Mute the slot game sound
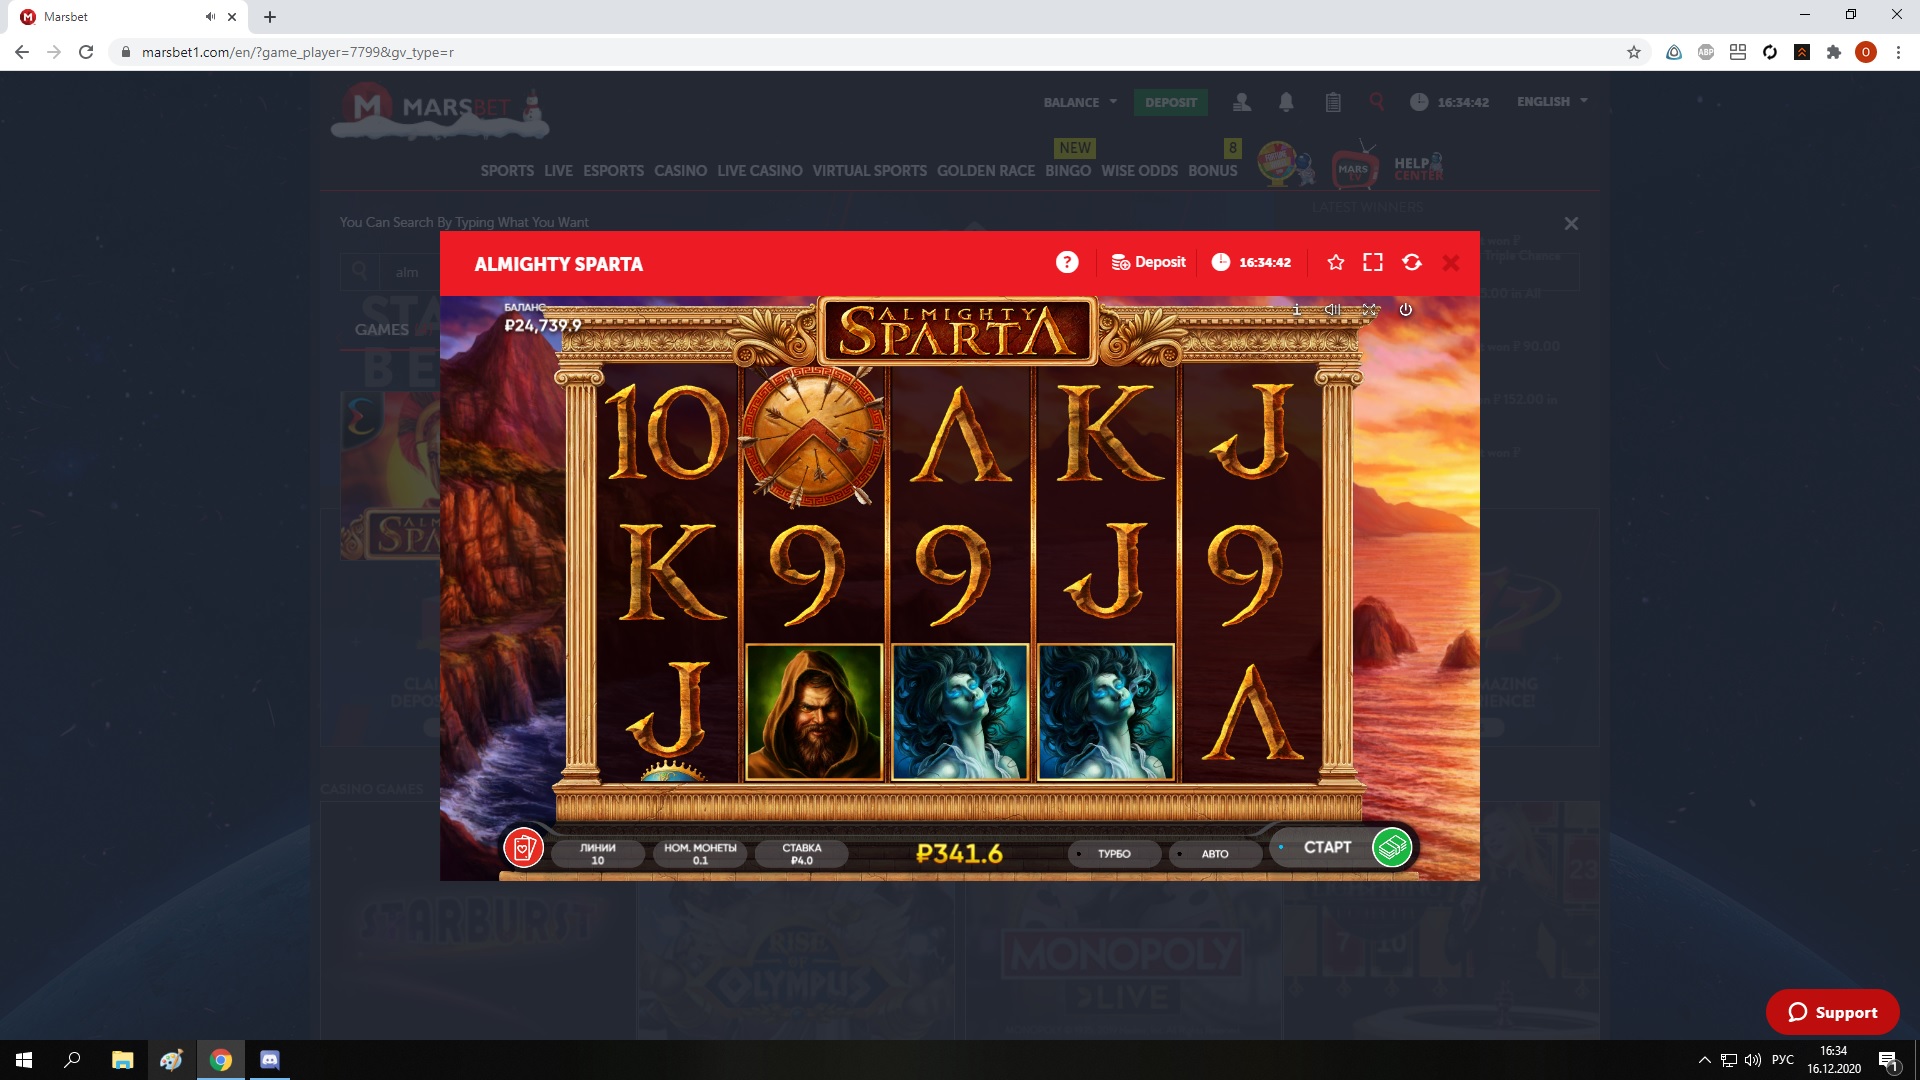This screenshot has height=1080, width=1920. pos(1333,310)
